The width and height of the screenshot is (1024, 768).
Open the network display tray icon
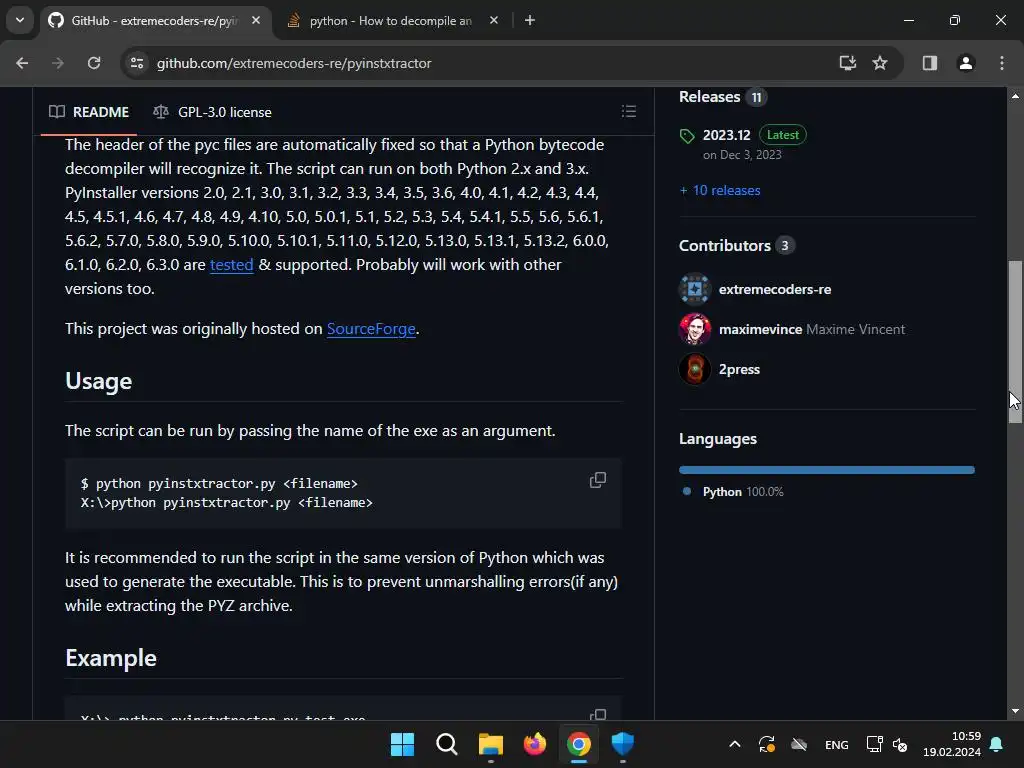(874, 744)
